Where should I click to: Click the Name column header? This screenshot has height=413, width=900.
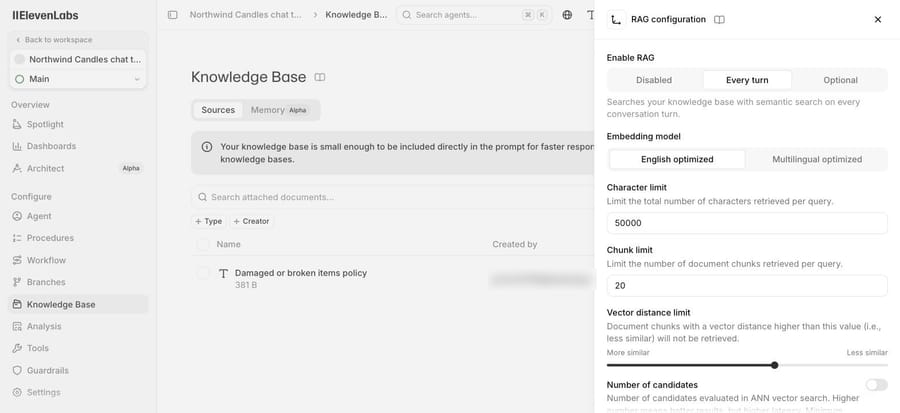point(228,244)
